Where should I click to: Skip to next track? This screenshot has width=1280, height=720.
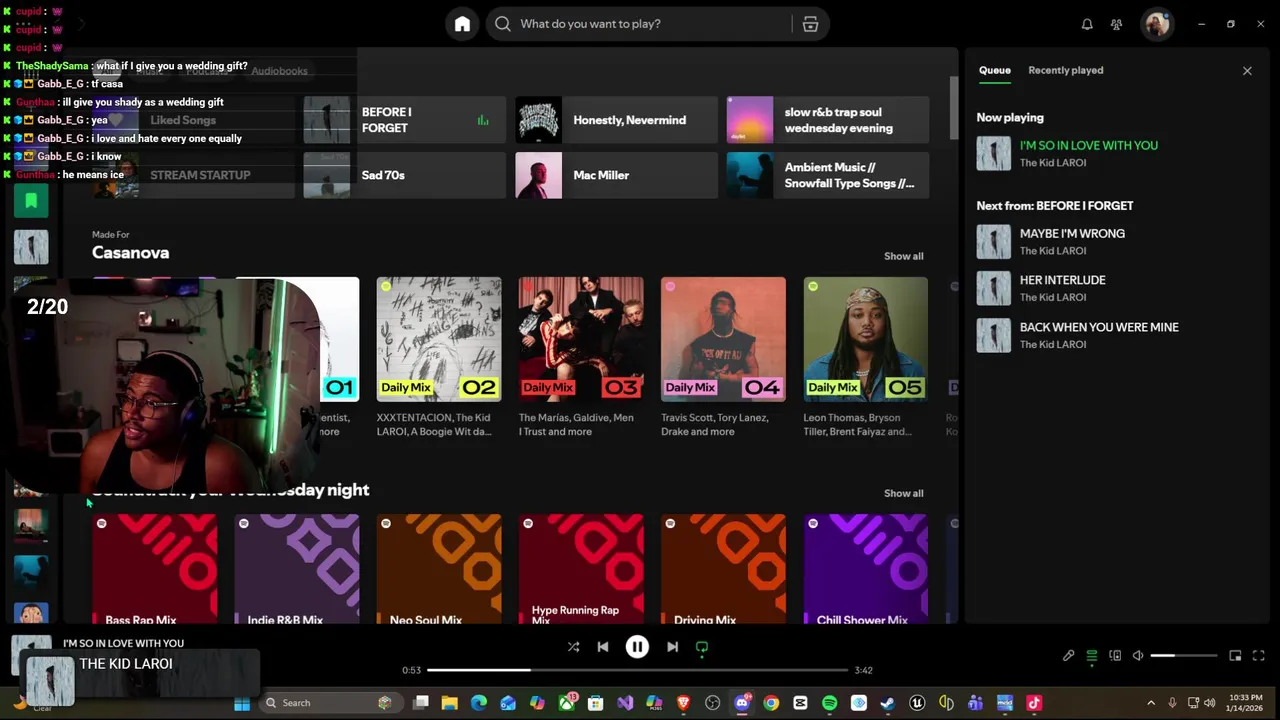click(672, 647)
